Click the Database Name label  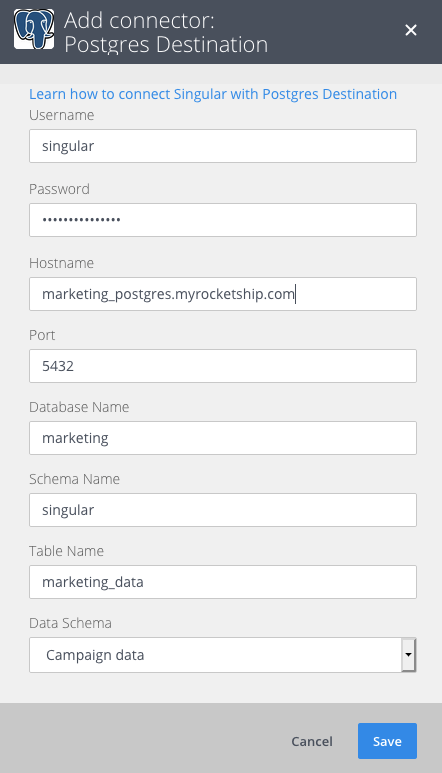[79, 407]
